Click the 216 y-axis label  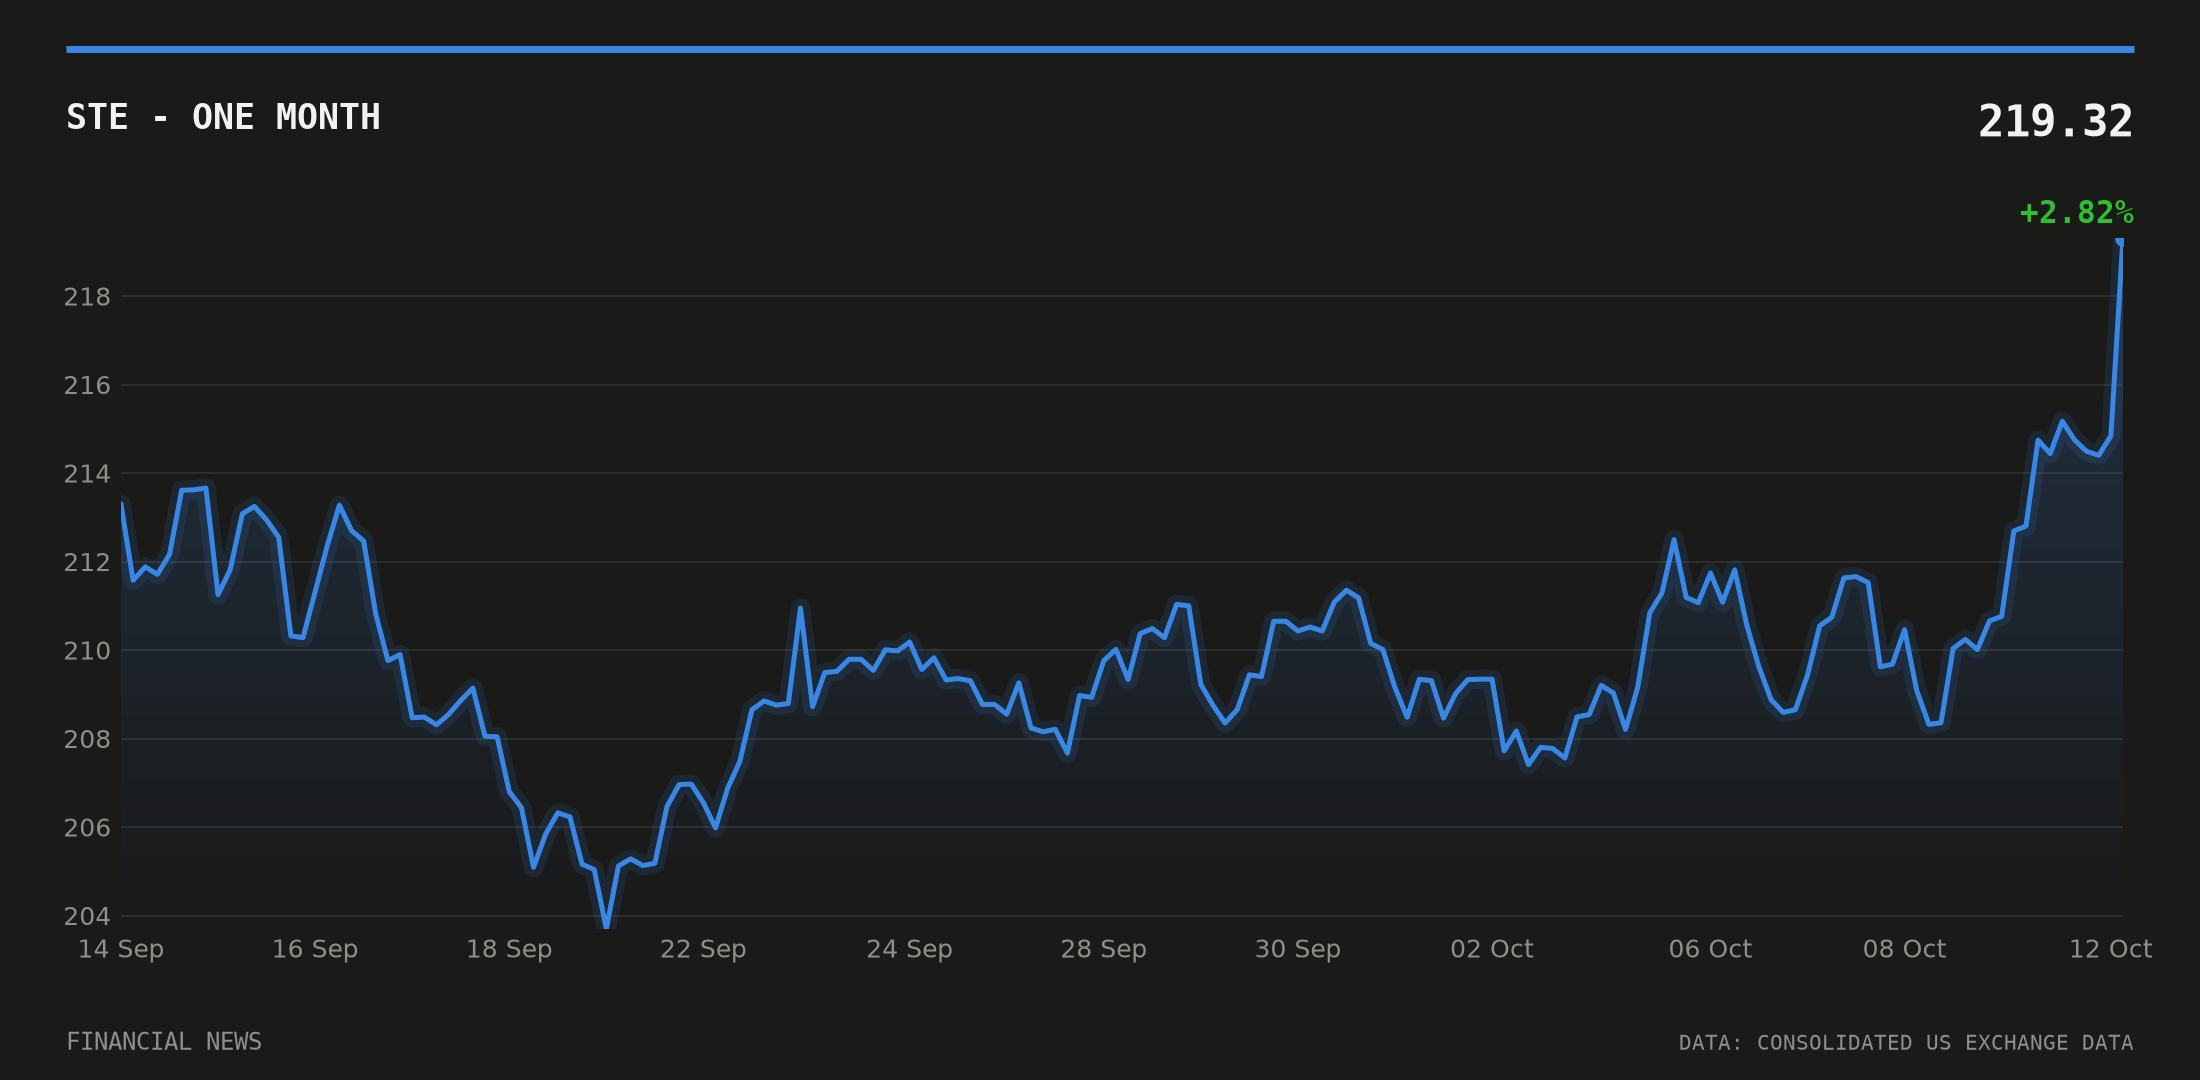[87, 386]
